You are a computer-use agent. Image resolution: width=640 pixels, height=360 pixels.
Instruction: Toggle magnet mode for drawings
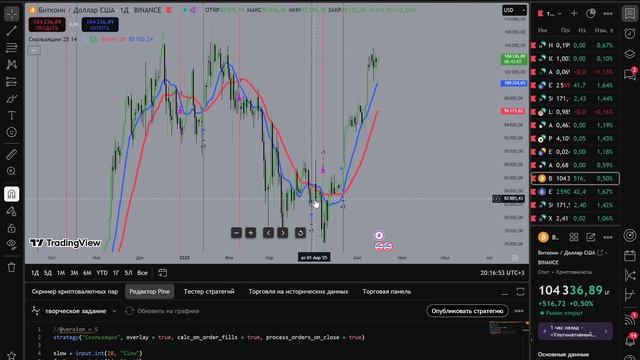[11, 194]
